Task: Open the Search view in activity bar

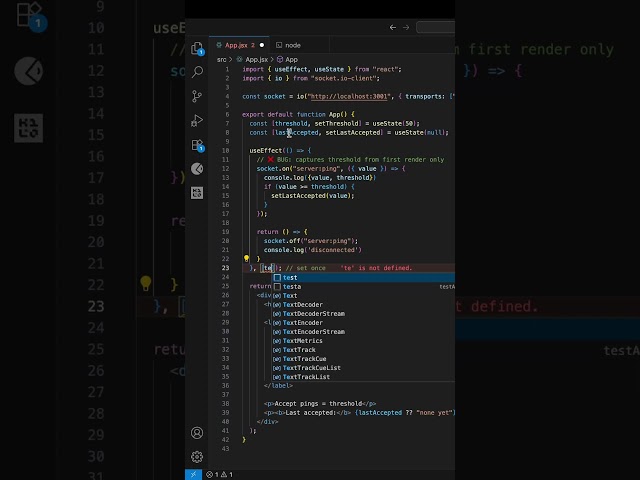Action: (197, 72)
